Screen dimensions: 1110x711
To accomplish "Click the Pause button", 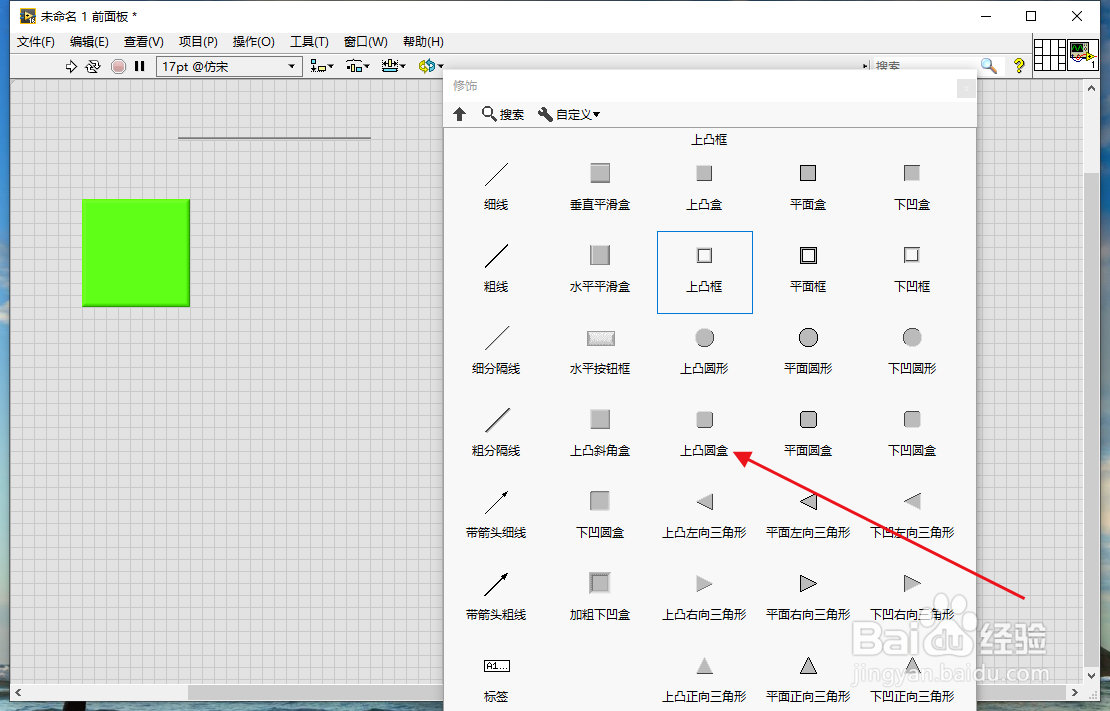I will coord(139,67).
